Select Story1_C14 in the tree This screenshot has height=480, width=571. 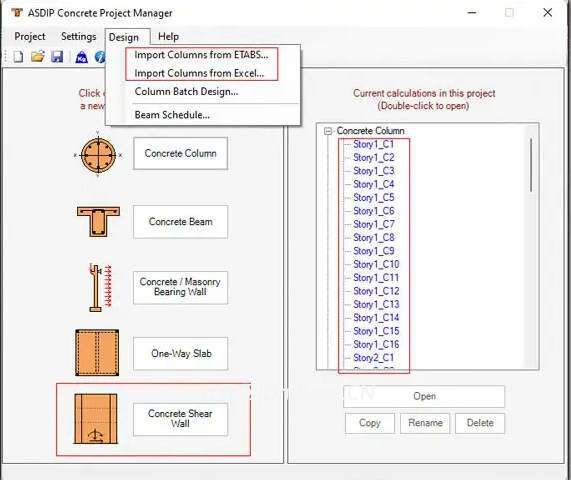click(x=376, y=318)
